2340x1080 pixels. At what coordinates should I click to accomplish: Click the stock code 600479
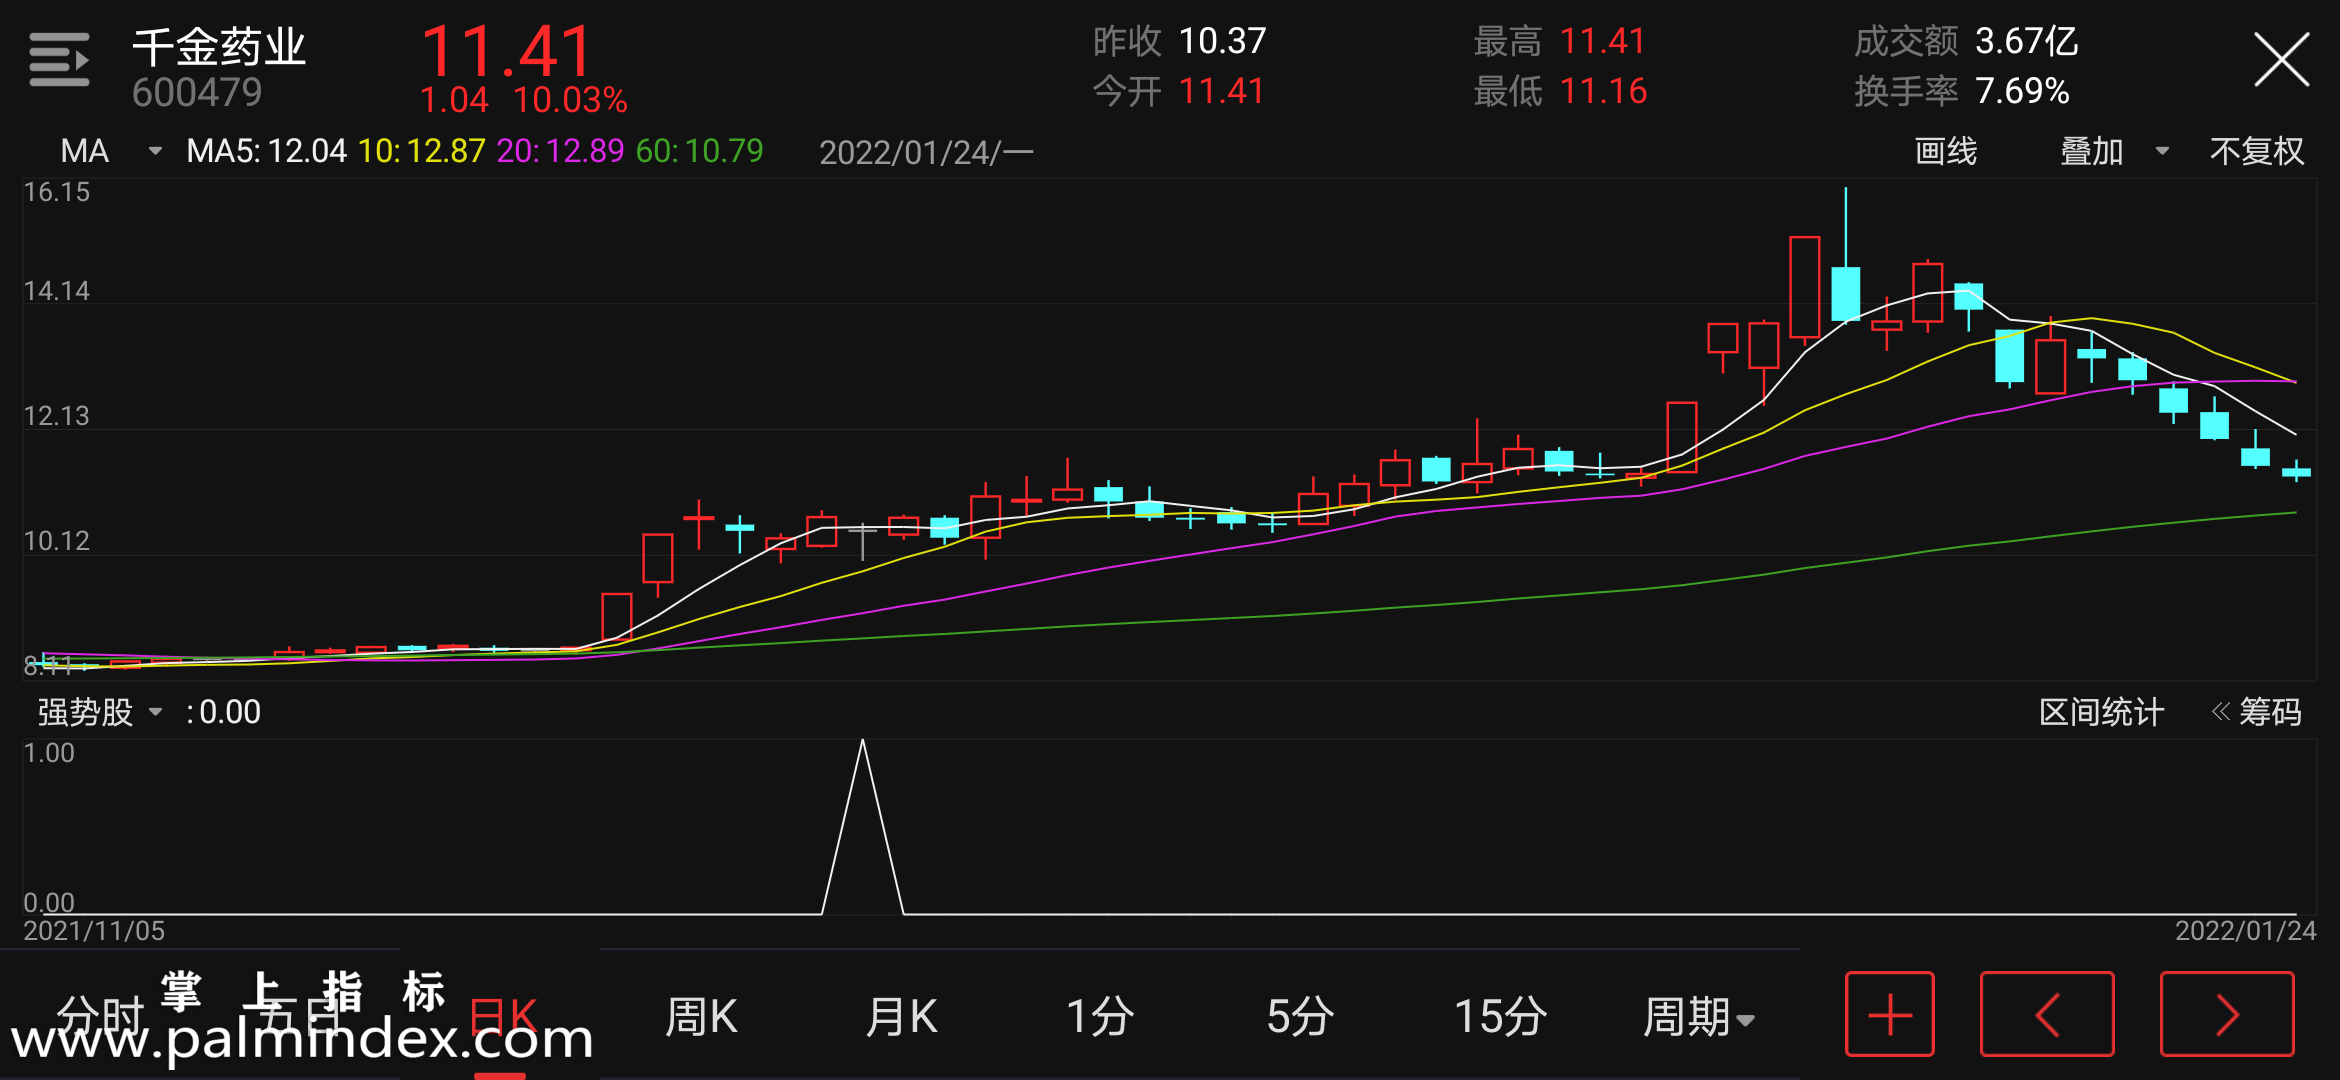[x=197, y=93]
